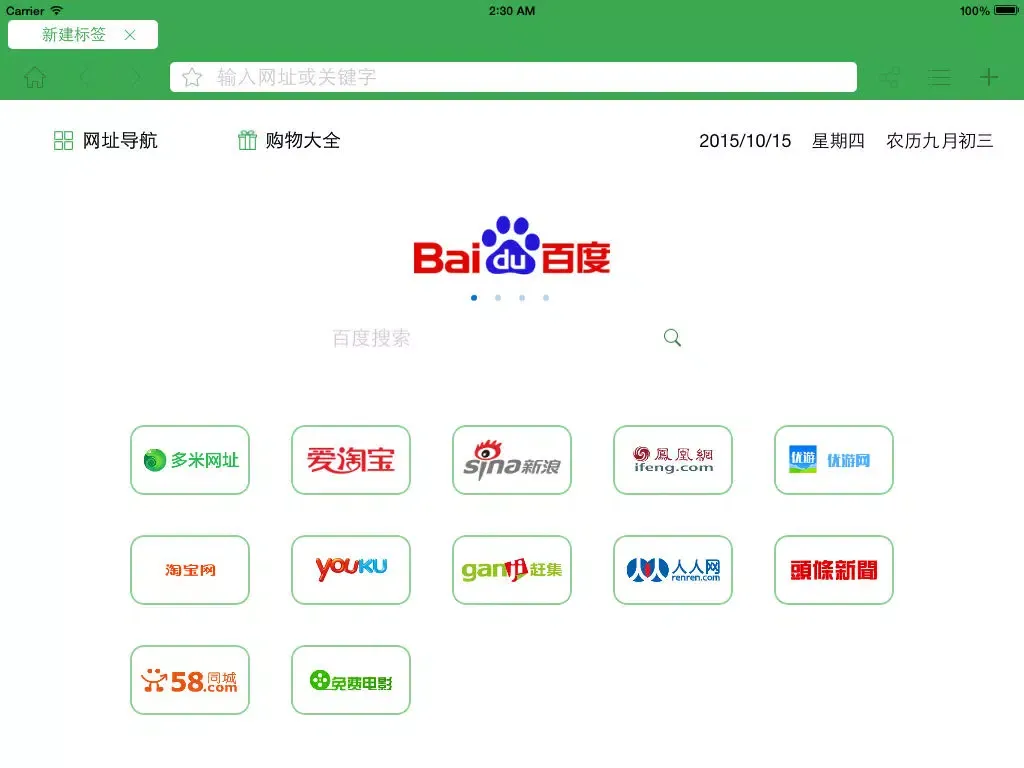Add a new tab with plus icon
This screenshot has height=768, width=1024.
tap(989, 77)
